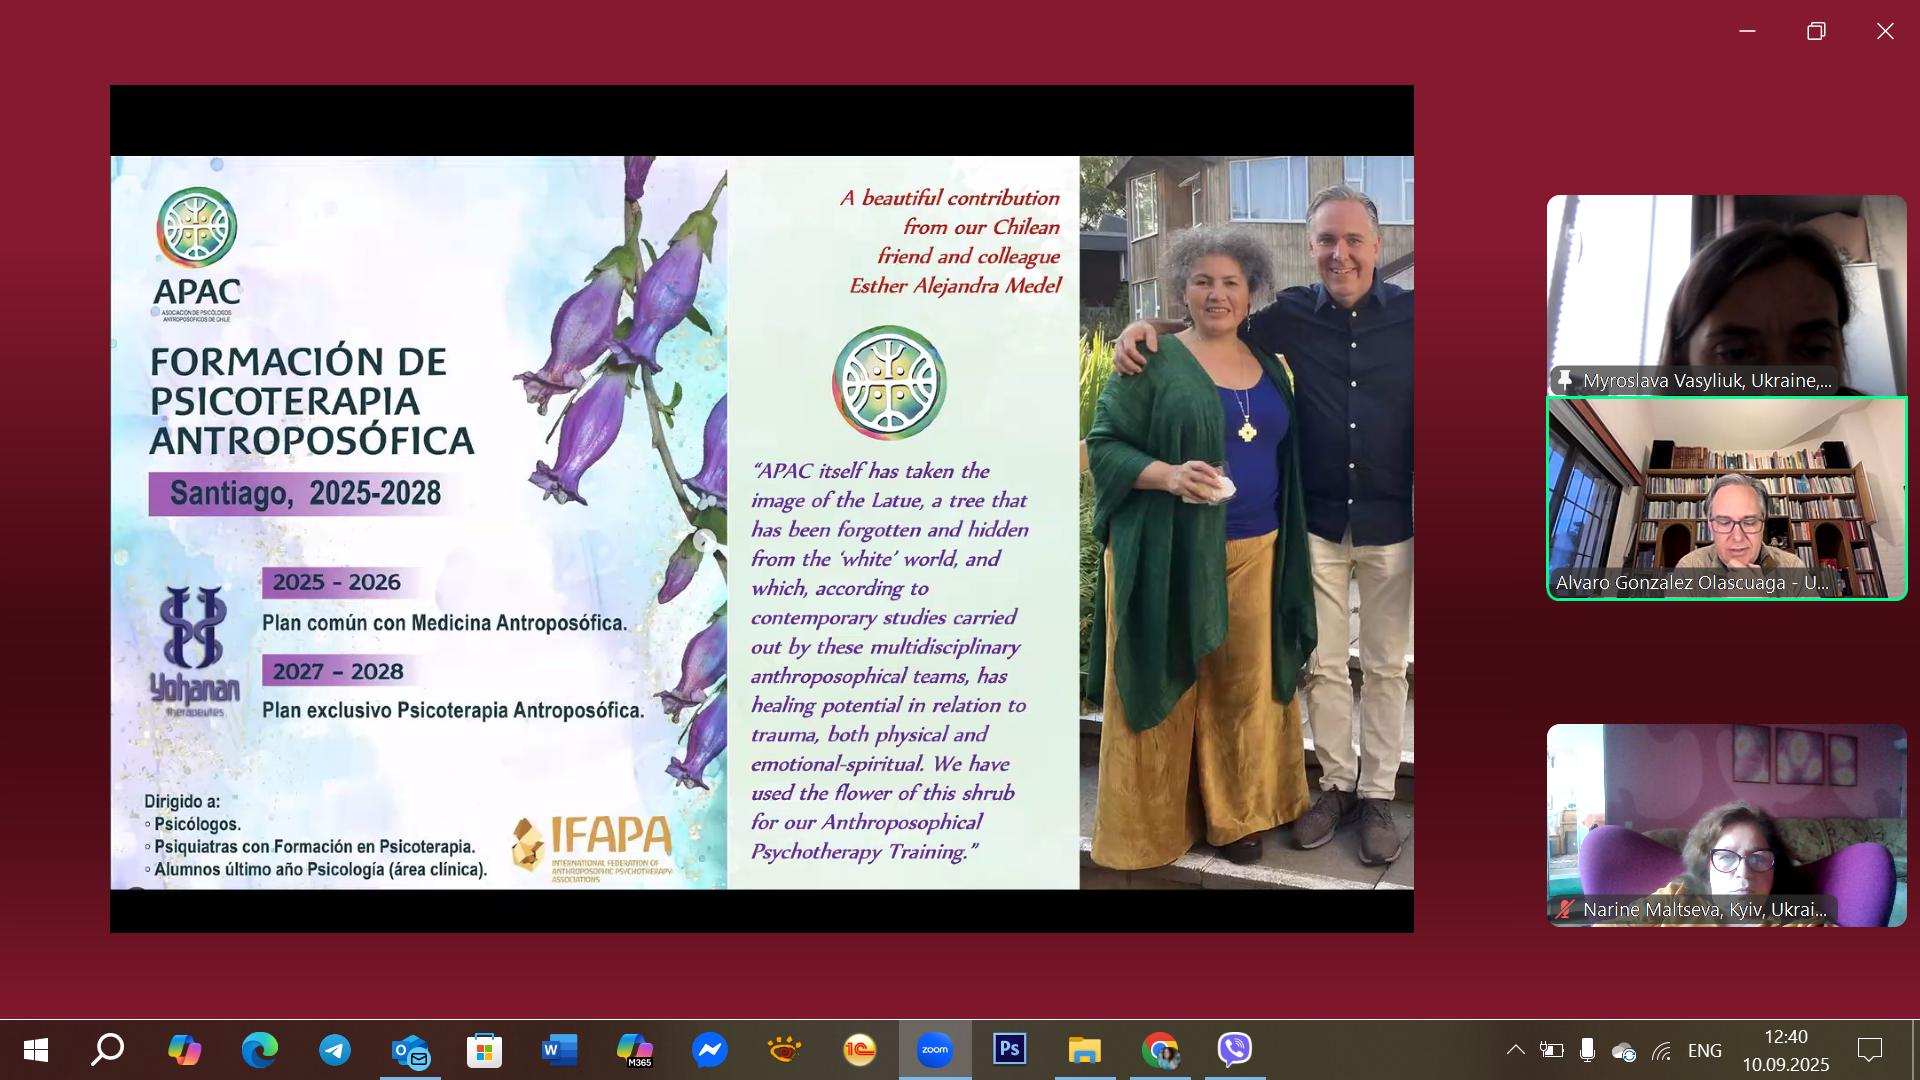
Task: Open the File Explorer folder icon
Action: tap(1084, 1050)
